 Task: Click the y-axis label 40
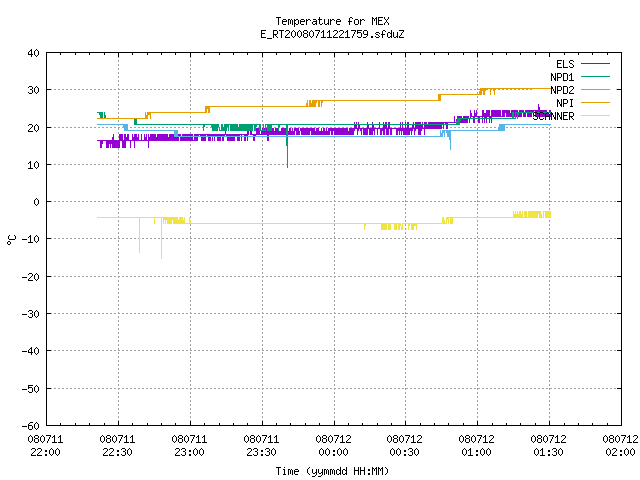pyautogui.click(x=33, y=53)
